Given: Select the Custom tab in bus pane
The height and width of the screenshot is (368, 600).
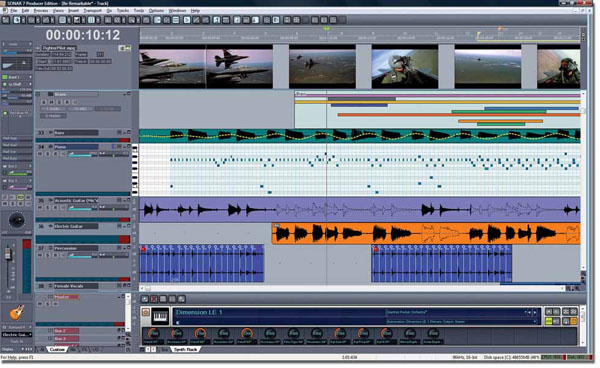Looking at the screenshot, I should 57,349.
